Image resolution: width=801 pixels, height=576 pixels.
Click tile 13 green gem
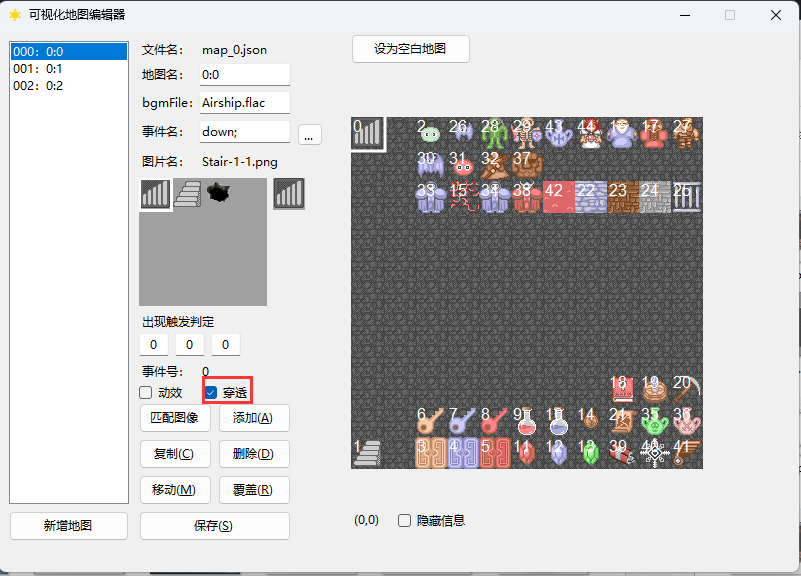591,453
